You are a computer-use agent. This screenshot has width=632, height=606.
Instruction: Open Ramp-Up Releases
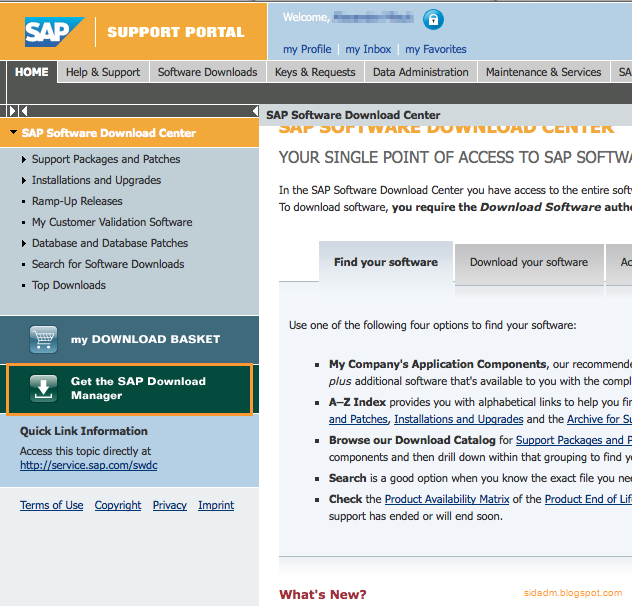click(x=77, y=201)
